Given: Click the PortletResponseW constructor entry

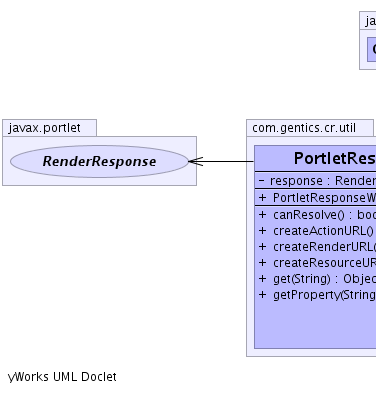Looking at the screenshot, I should [x=315, y=198].
